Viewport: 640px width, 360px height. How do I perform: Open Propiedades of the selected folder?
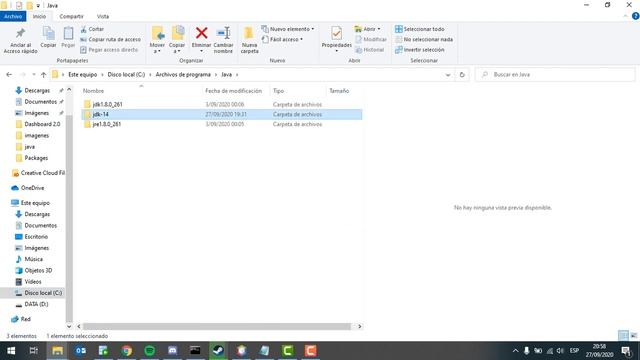(336, 39)
